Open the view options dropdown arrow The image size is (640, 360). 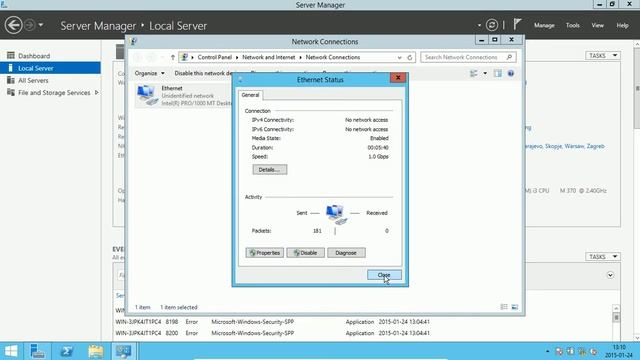click(485, 73)
